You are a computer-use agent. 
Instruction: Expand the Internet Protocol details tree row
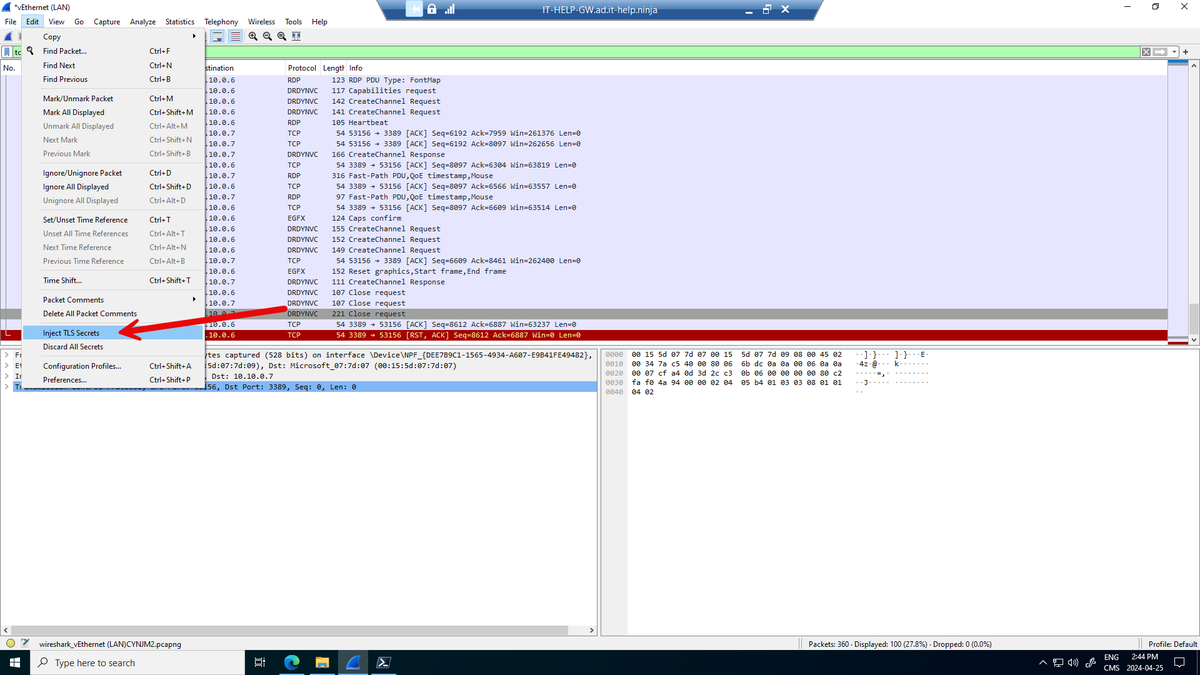(x=7, y=376)
